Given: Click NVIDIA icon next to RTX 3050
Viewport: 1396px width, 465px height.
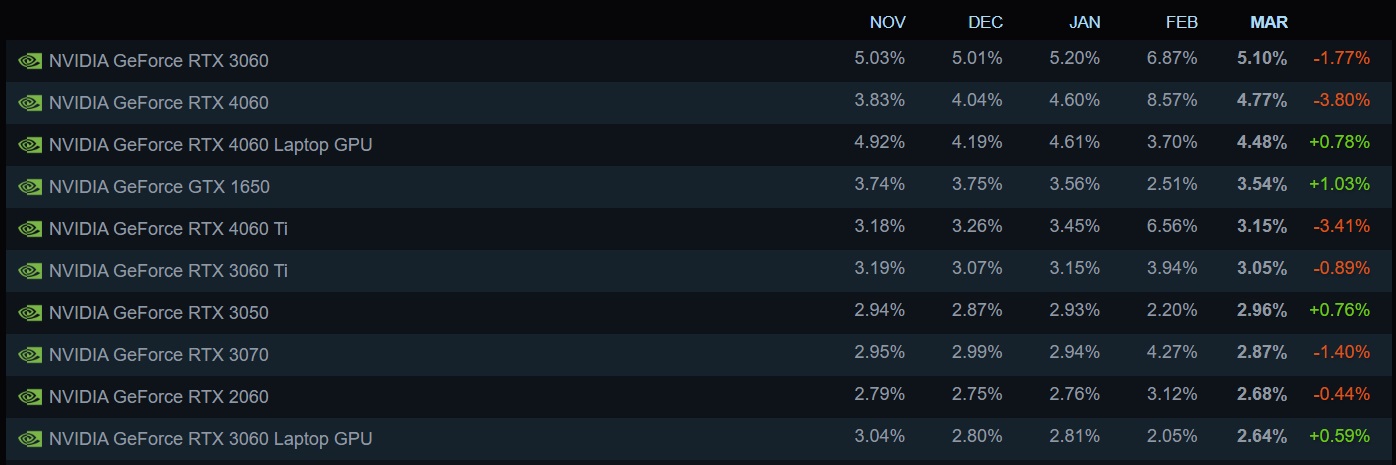Looking at the screenshot, I should [30, 313].
